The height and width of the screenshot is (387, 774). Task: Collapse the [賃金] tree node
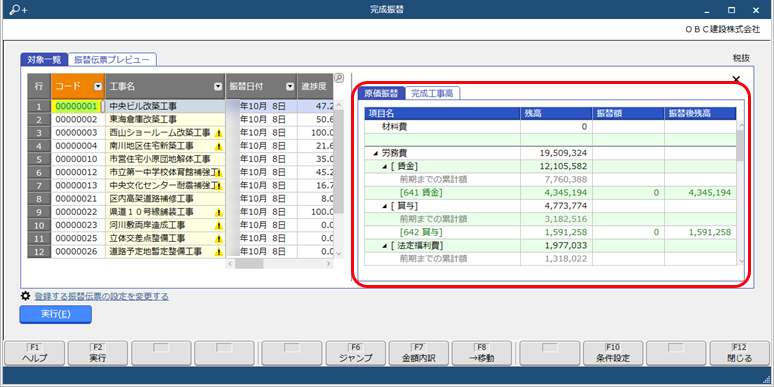(385, 166)
